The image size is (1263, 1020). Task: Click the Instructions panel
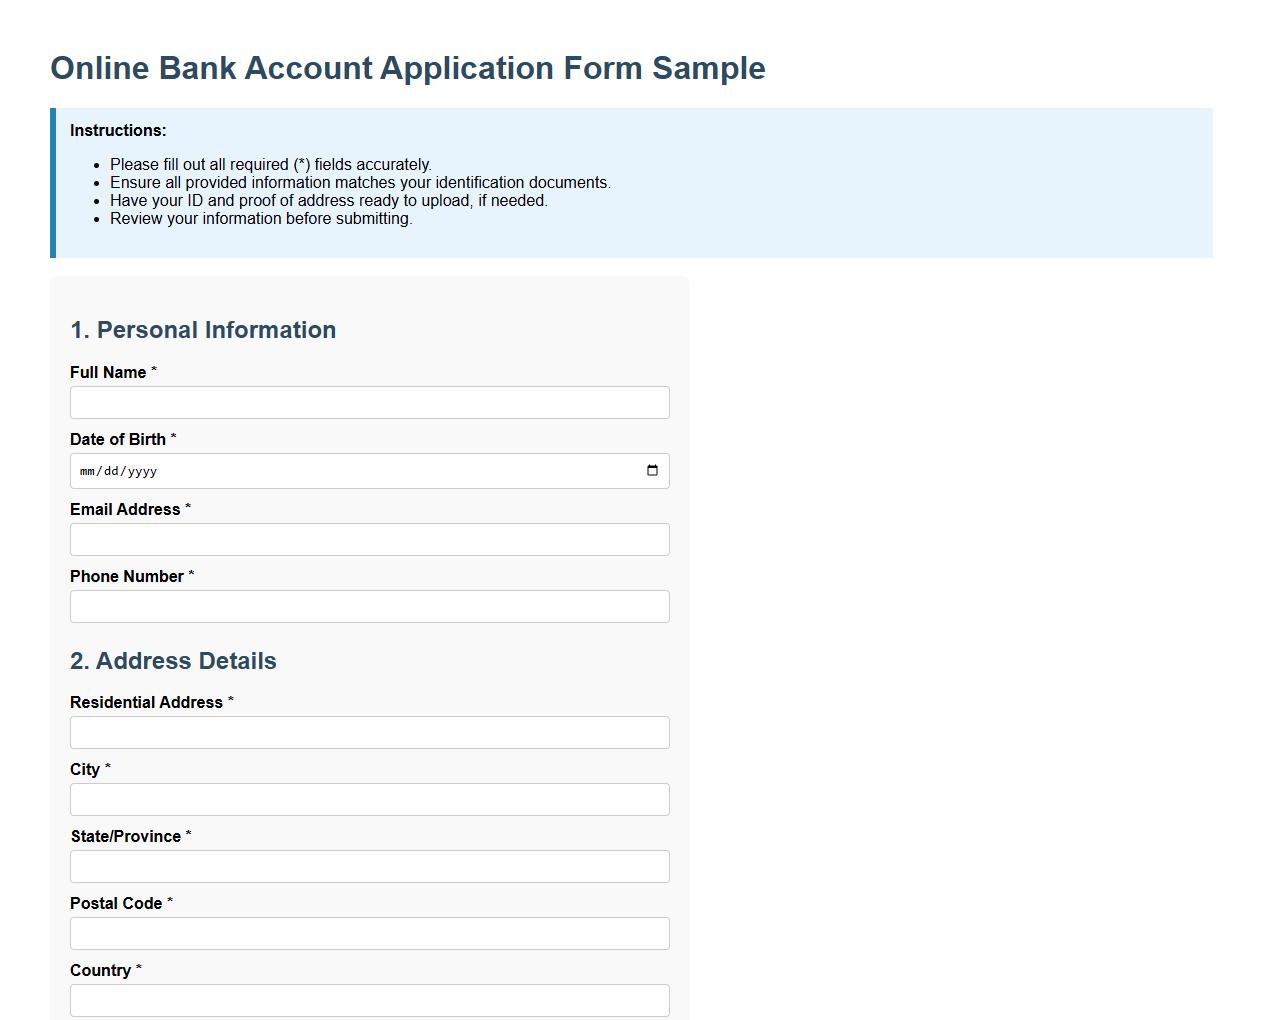pyautogui.click(x=630, y=180)
